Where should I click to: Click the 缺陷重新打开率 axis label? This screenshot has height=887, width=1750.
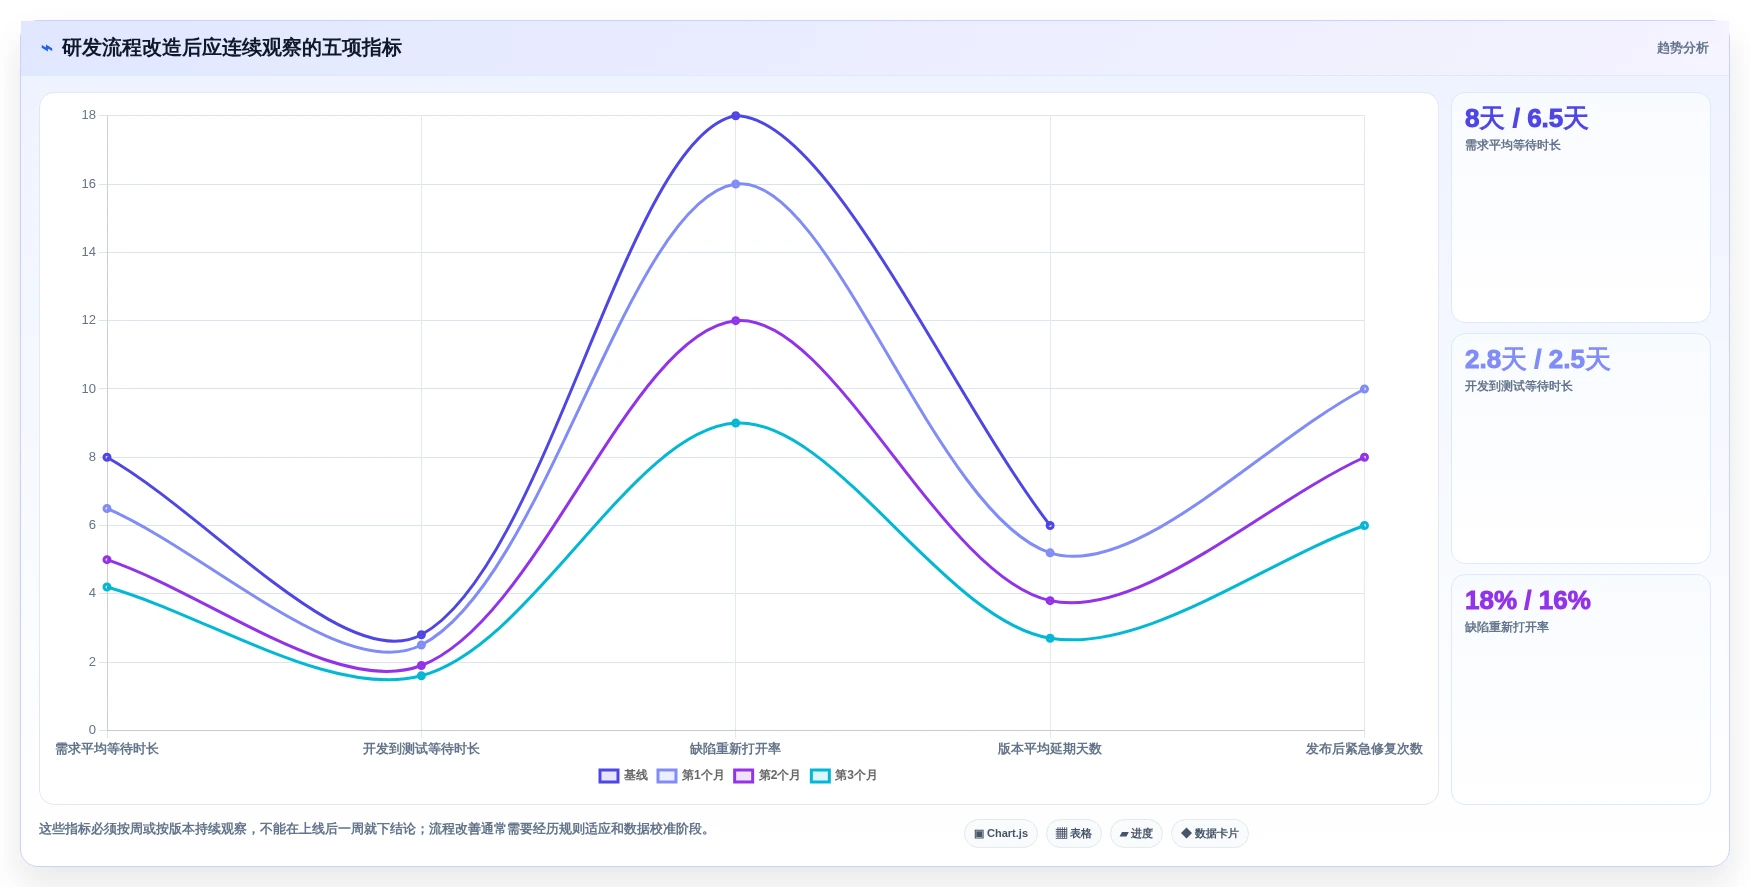pyautogui.click(x=736, y=749)
